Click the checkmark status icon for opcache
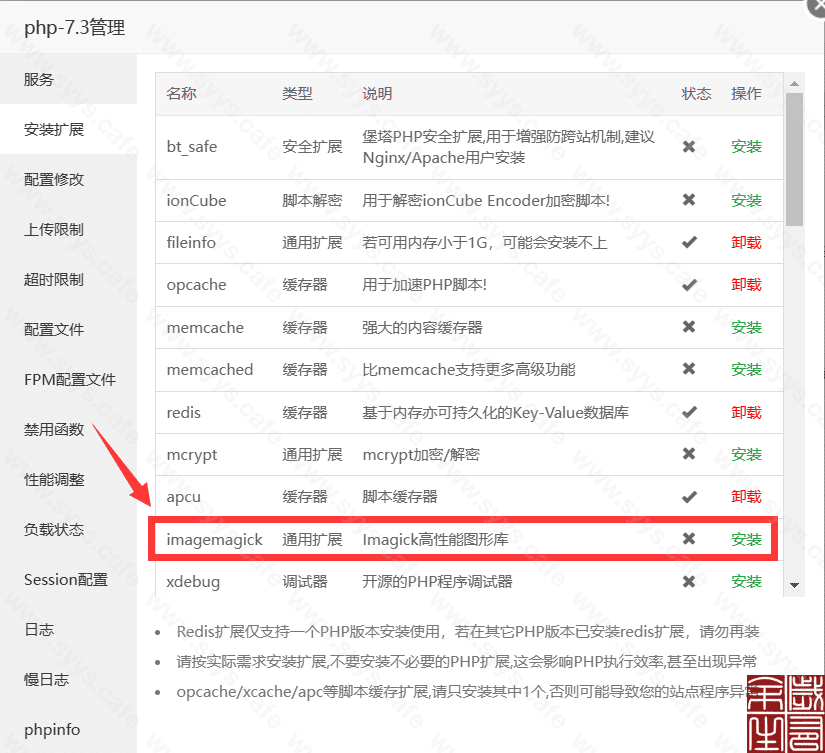 coord(689,285)
